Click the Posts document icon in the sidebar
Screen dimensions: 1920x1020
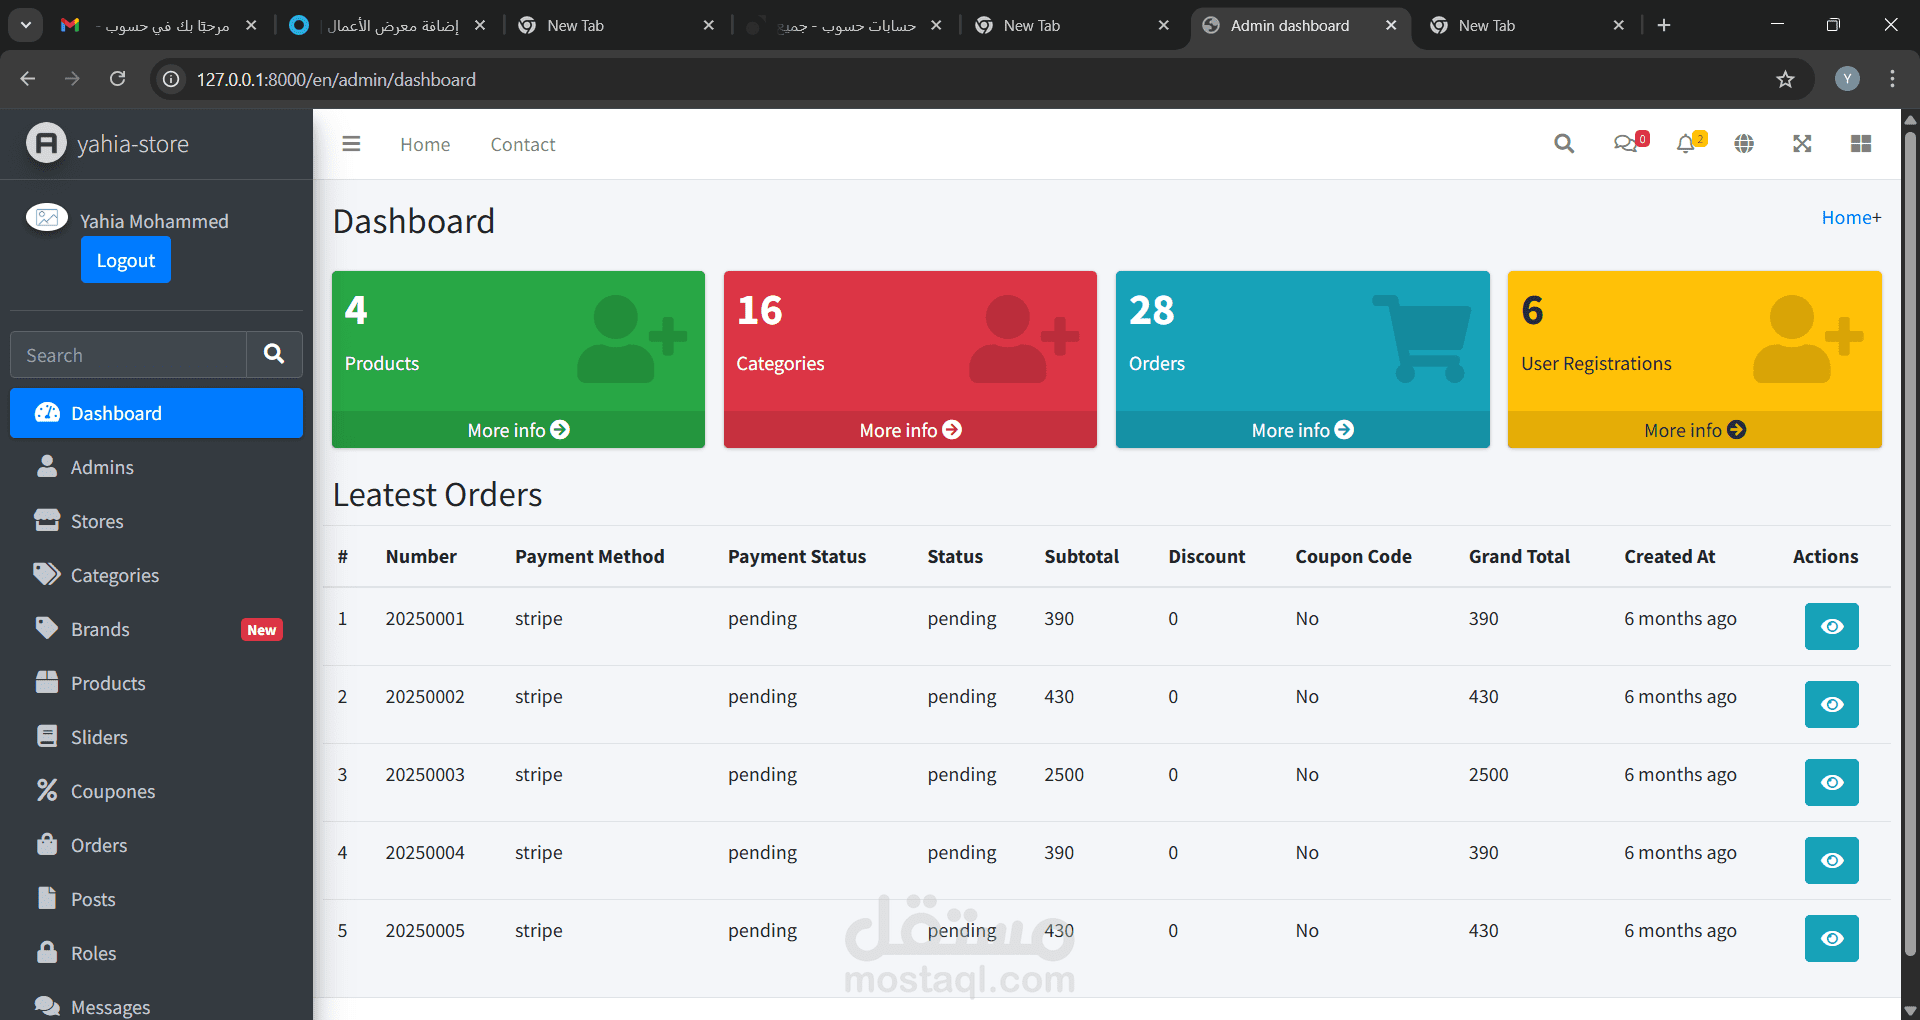click(47, 899)
